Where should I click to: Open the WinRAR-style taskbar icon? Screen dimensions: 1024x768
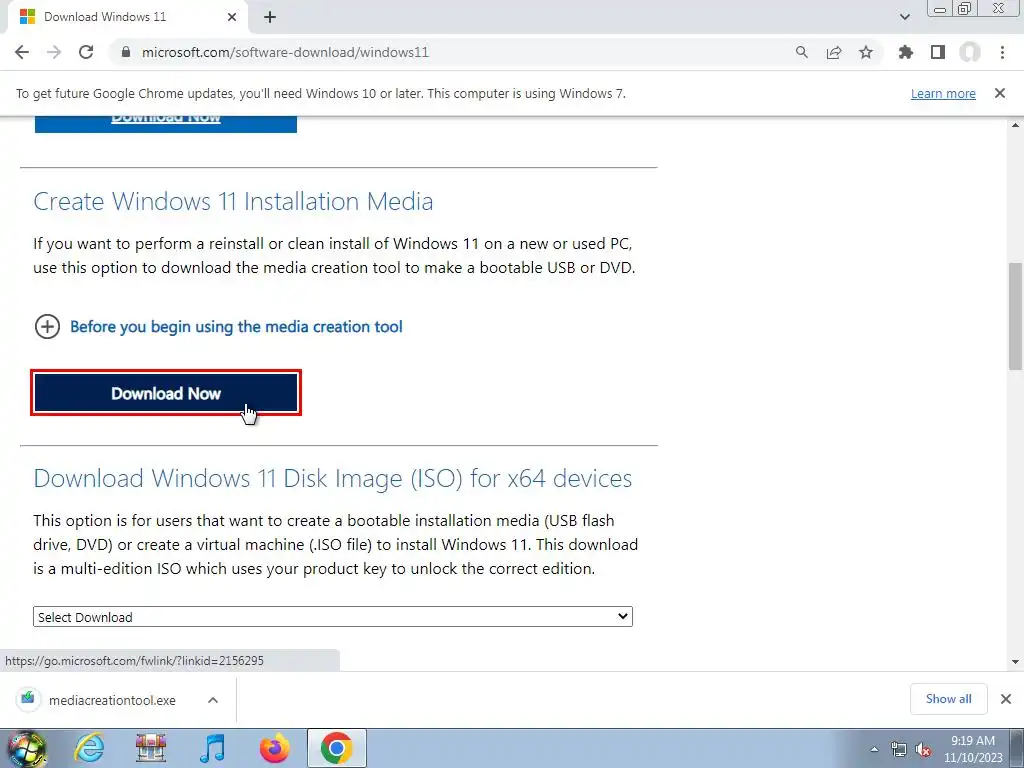tap(151, 748)
